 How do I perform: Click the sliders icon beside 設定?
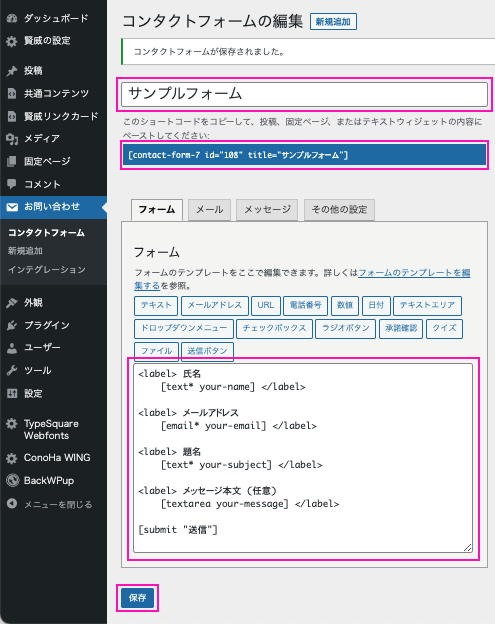12,394
